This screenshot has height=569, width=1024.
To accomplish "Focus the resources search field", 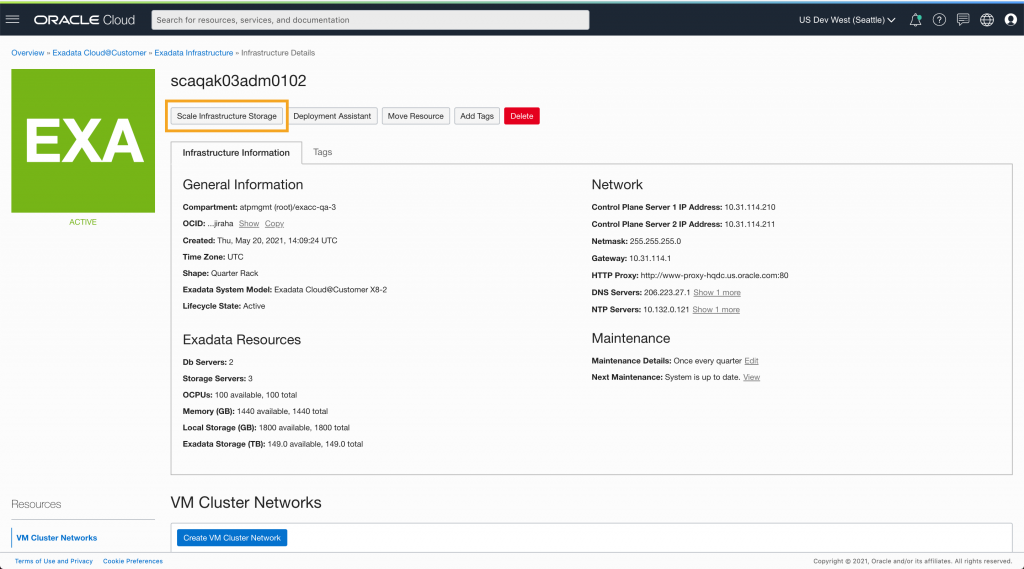I will [370, 20].
